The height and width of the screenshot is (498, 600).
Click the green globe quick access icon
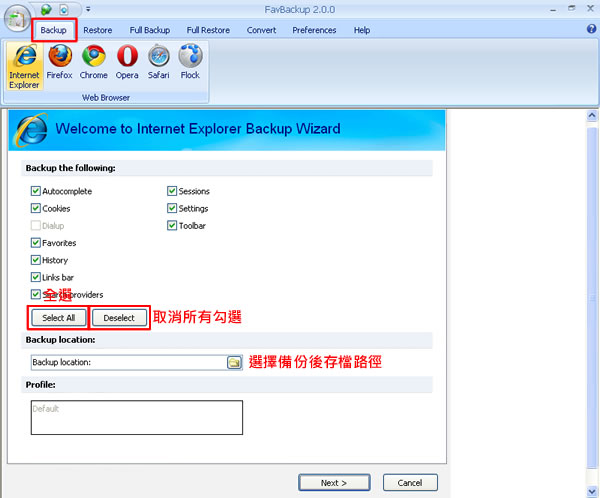[46, 9]
